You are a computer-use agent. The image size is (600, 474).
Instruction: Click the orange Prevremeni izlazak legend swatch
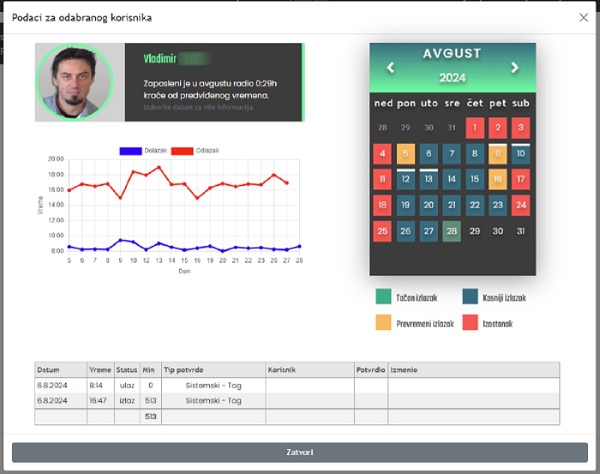[x=383, y=323]
